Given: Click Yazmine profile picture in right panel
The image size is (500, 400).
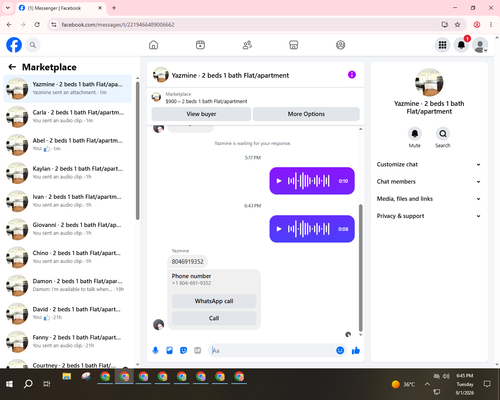Looking at the screenshot, I should [429, 82].
